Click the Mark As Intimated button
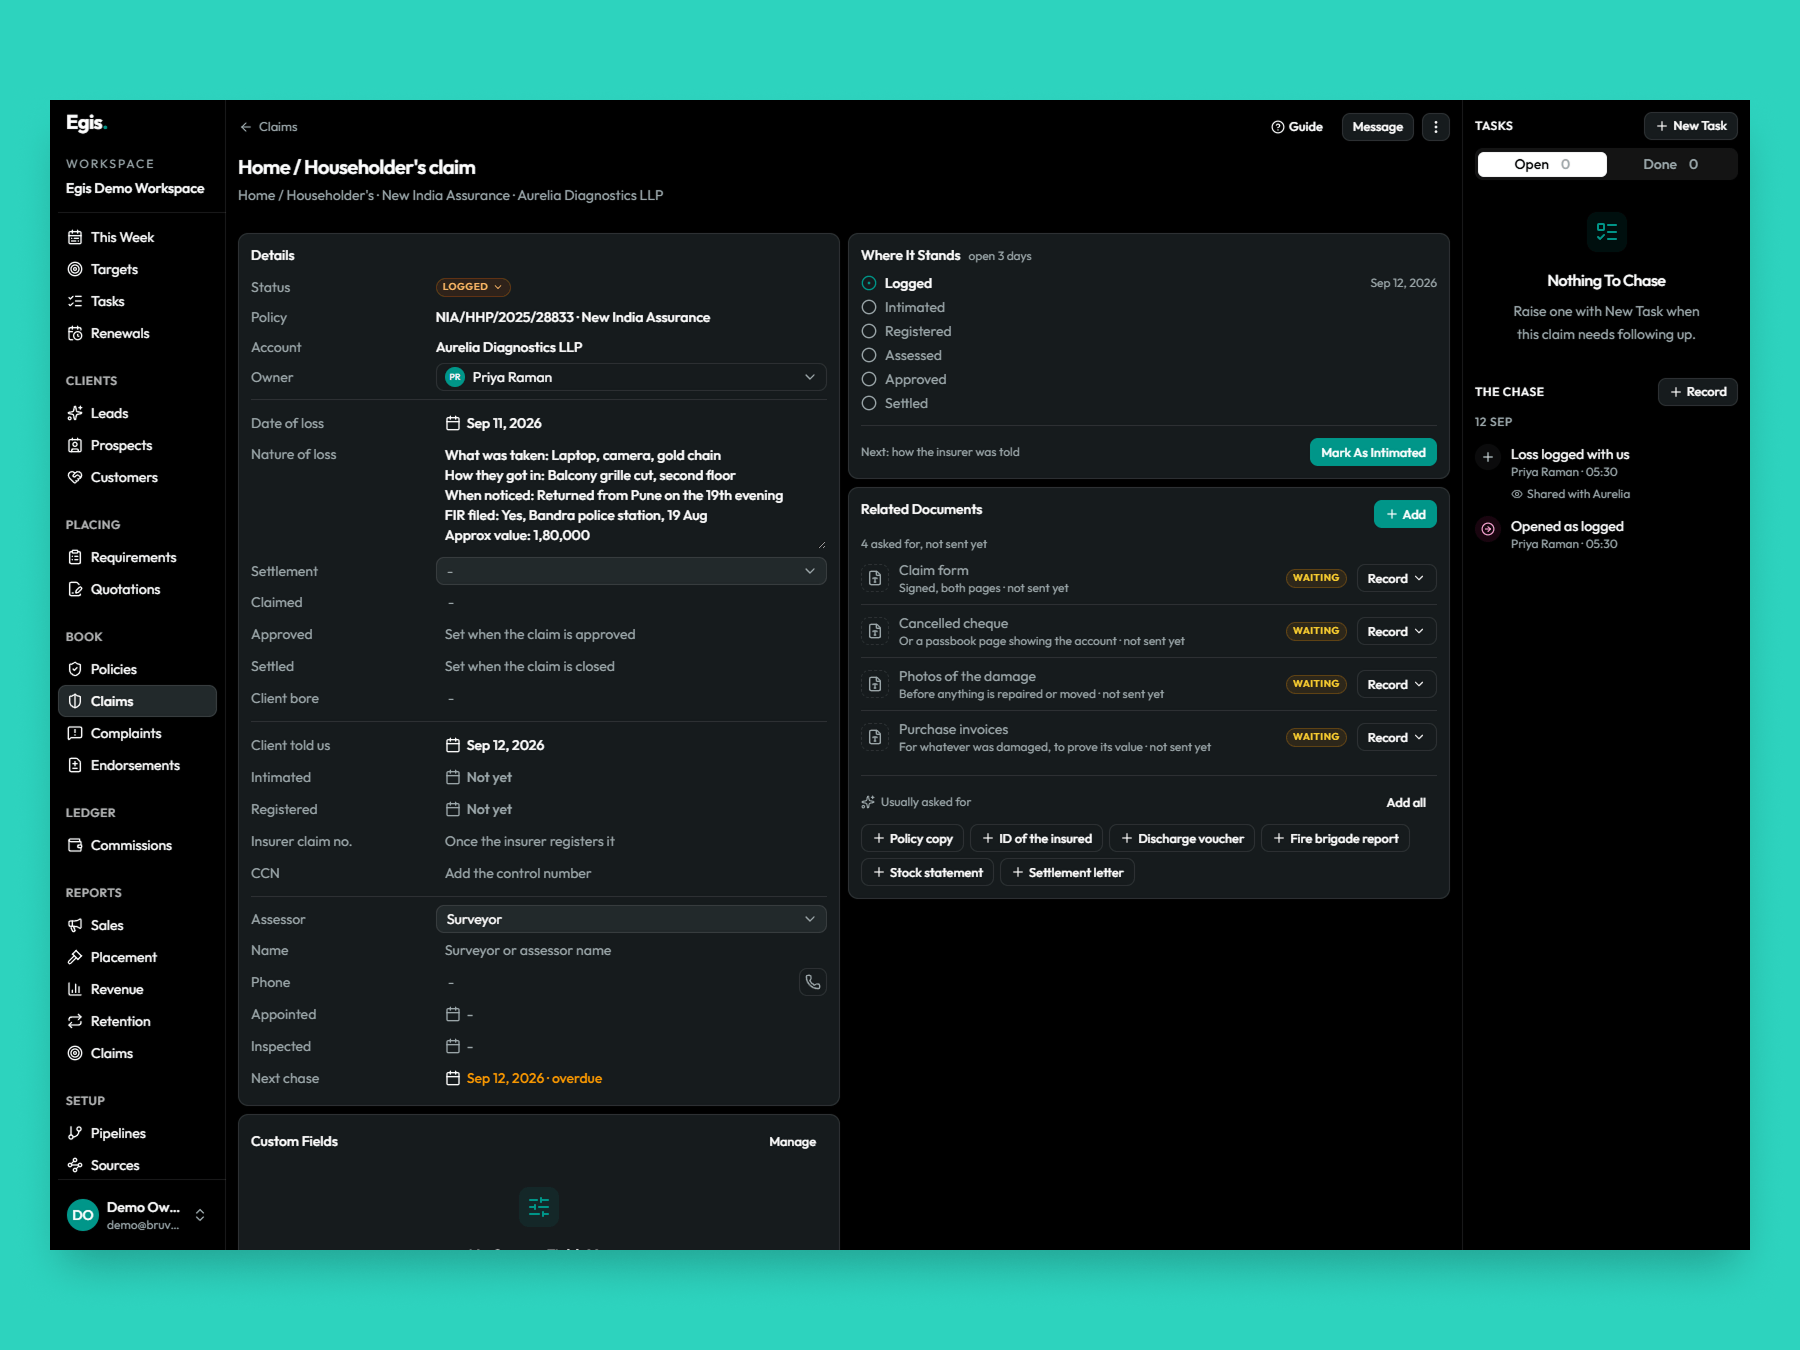This screenshot has height=1350, width=1800. (1373, 452)
